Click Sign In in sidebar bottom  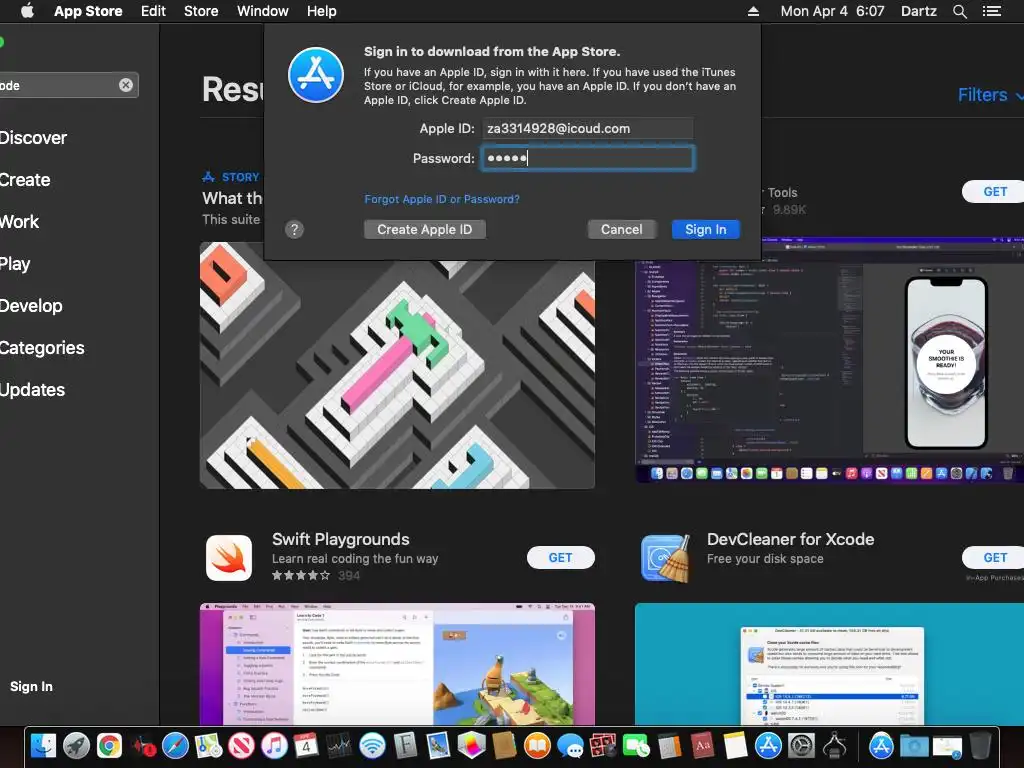[x=31, y=686]
